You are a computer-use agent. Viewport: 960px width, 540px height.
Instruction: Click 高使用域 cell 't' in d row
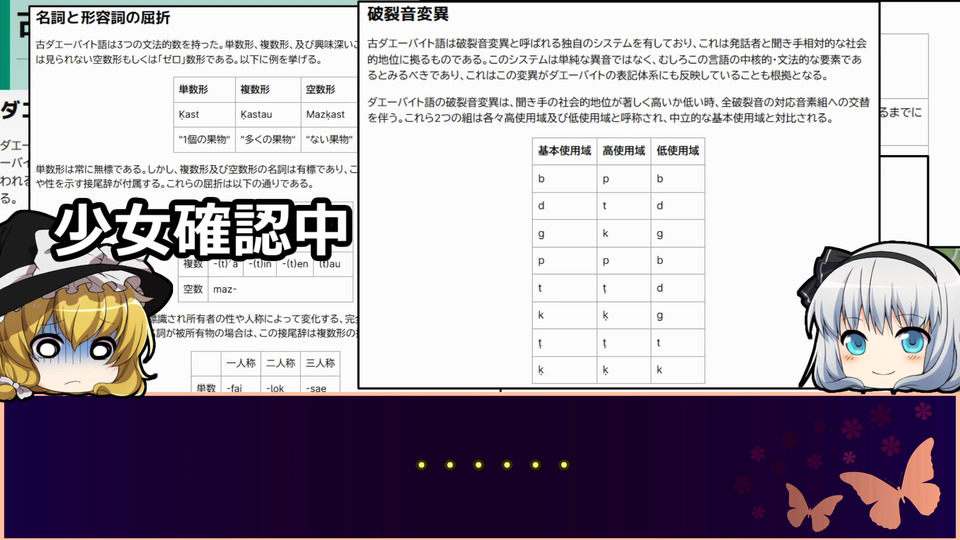click(x=623, y=206)
